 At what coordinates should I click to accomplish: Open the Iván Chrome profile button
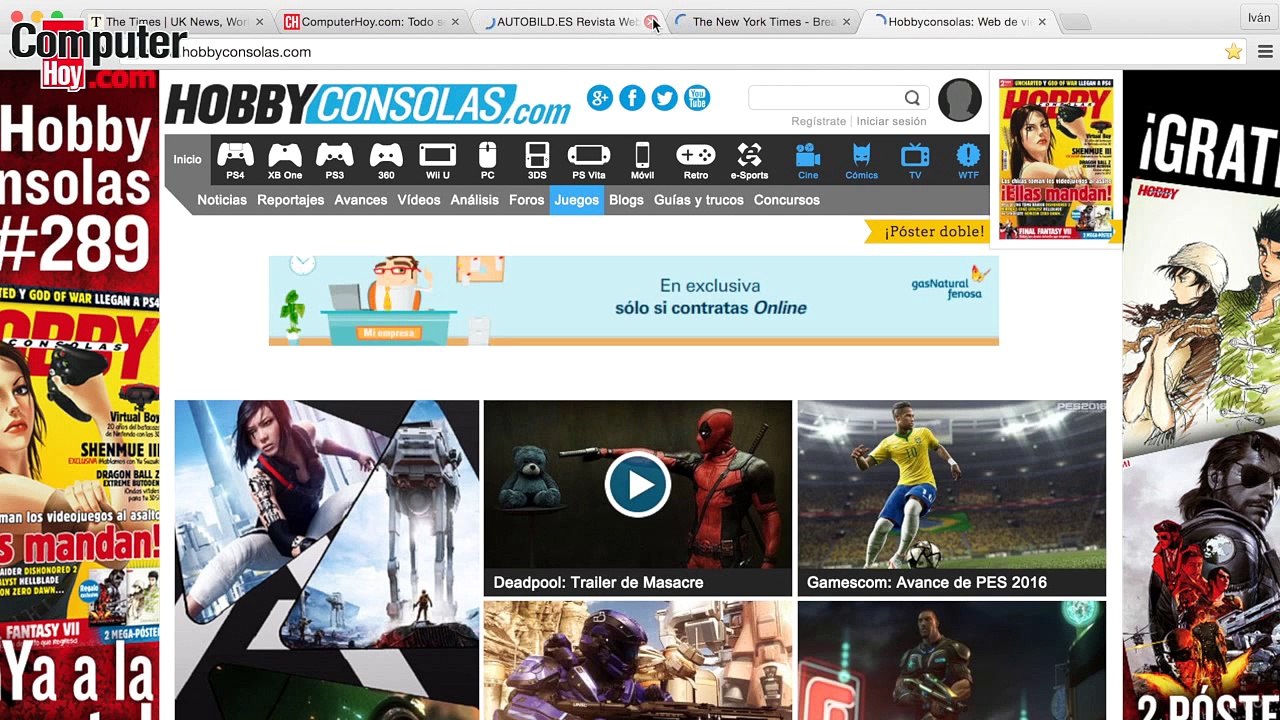[1258, 18]
